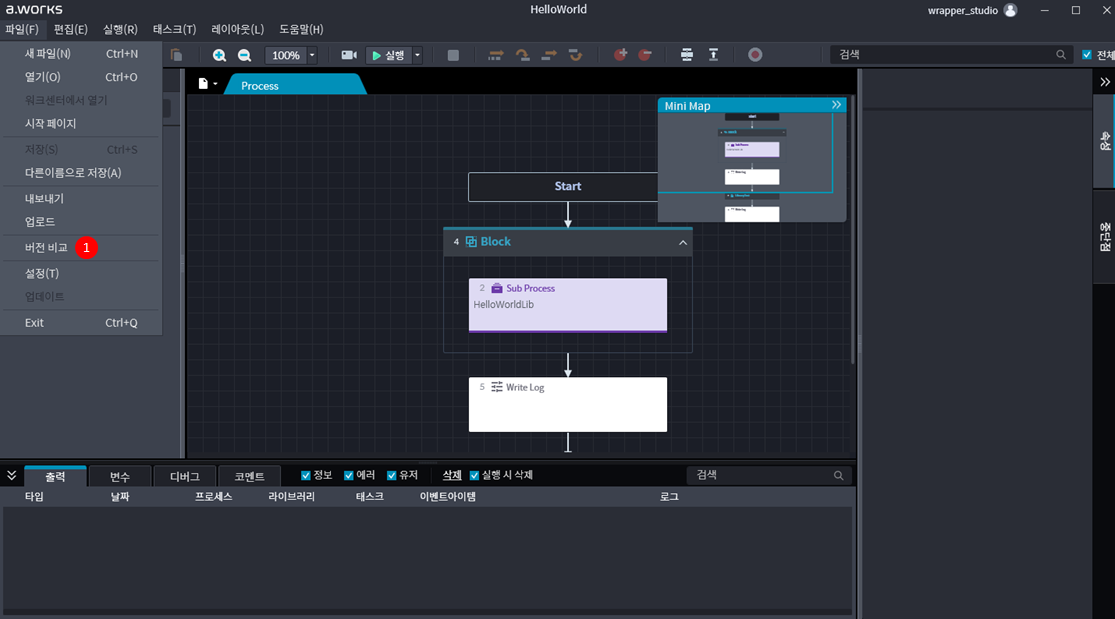
Task: Click the 실행 run button
Action: tap(388, 55)
